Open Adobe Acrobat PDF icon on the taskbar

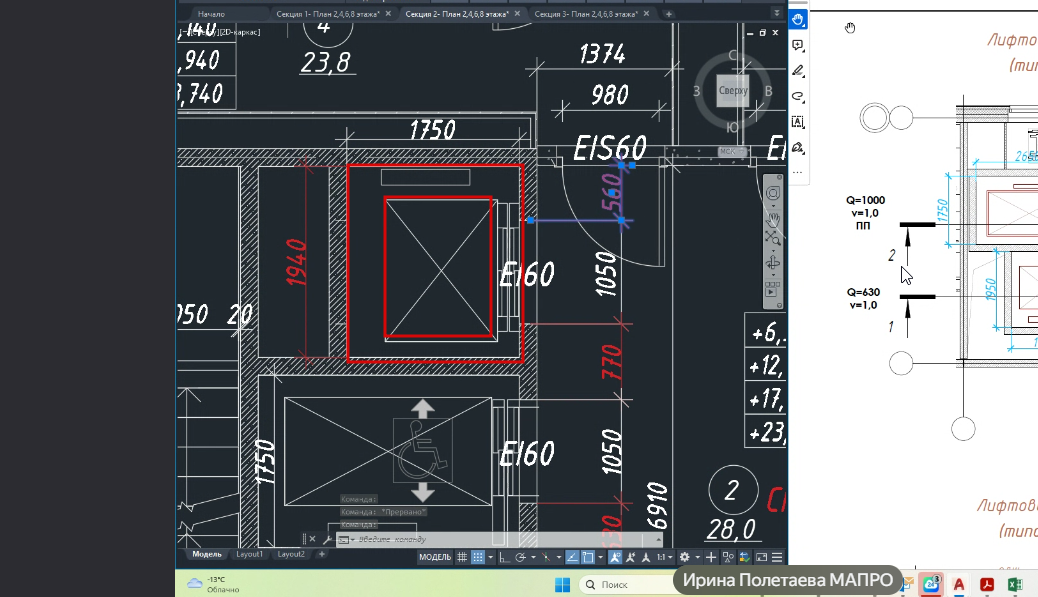pos(986,584)
